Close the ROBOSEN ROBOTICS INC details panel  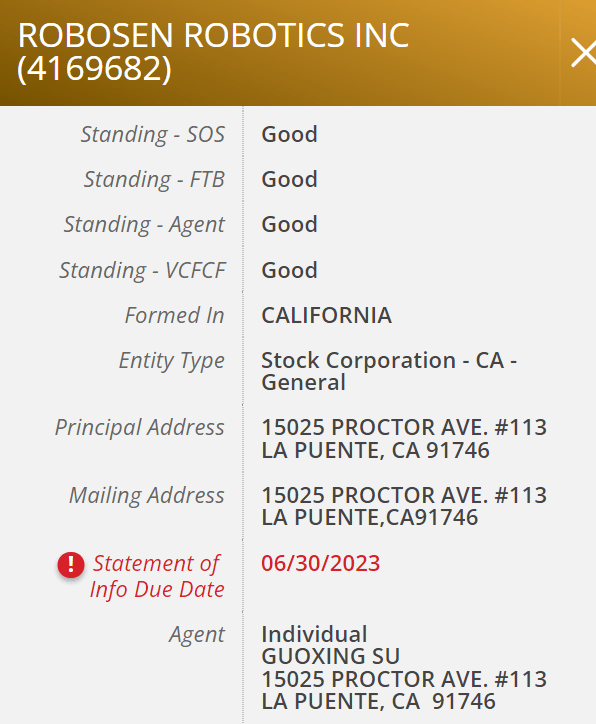pyautogui.click(x=584, y=53)
